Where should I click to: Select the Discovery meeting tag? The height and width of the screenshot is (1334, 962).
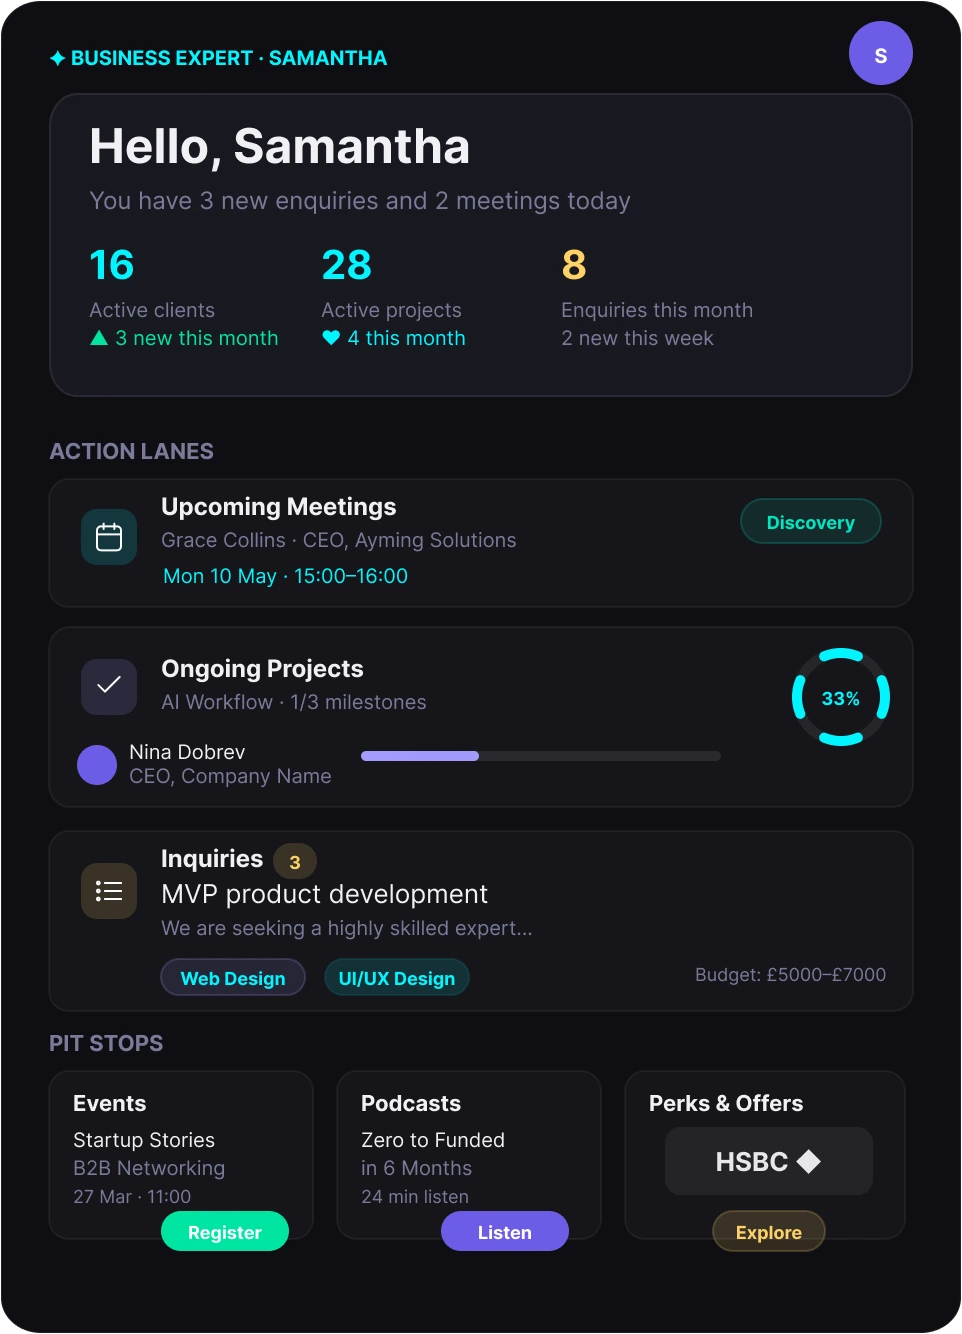(810, 522)
